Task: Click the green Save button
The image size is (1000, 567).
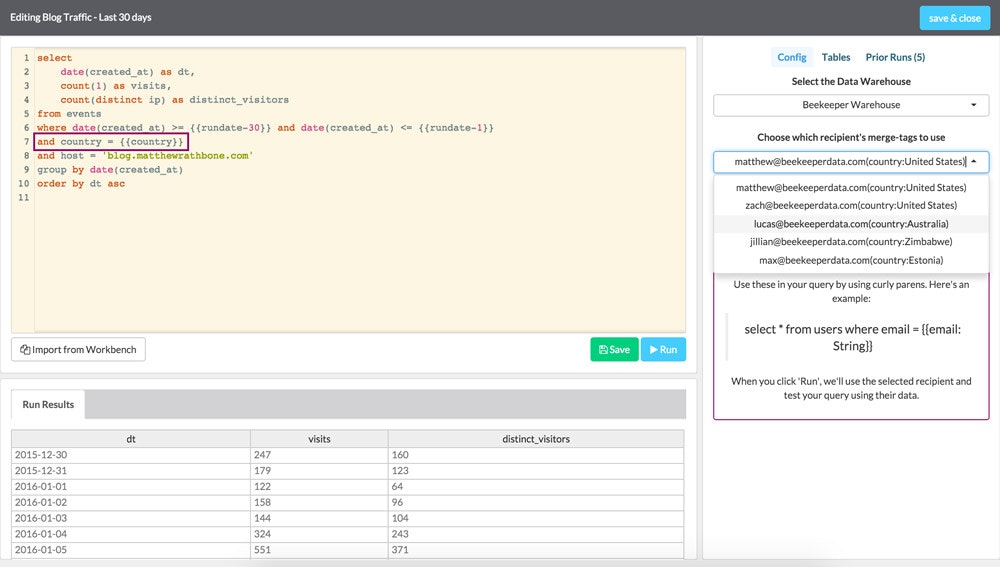Action: pos(614,349)
